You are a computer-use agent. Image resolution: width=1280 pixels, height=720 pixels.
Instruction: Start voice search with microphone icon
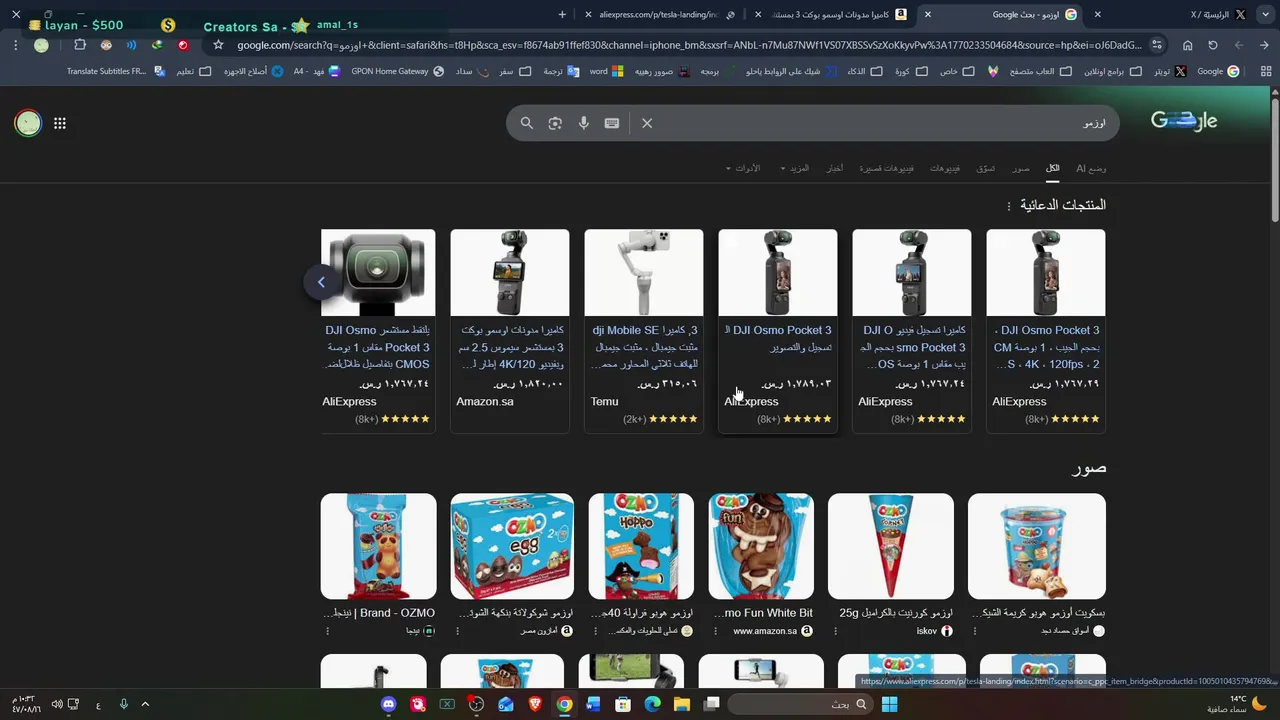click(x=584, y=123)
